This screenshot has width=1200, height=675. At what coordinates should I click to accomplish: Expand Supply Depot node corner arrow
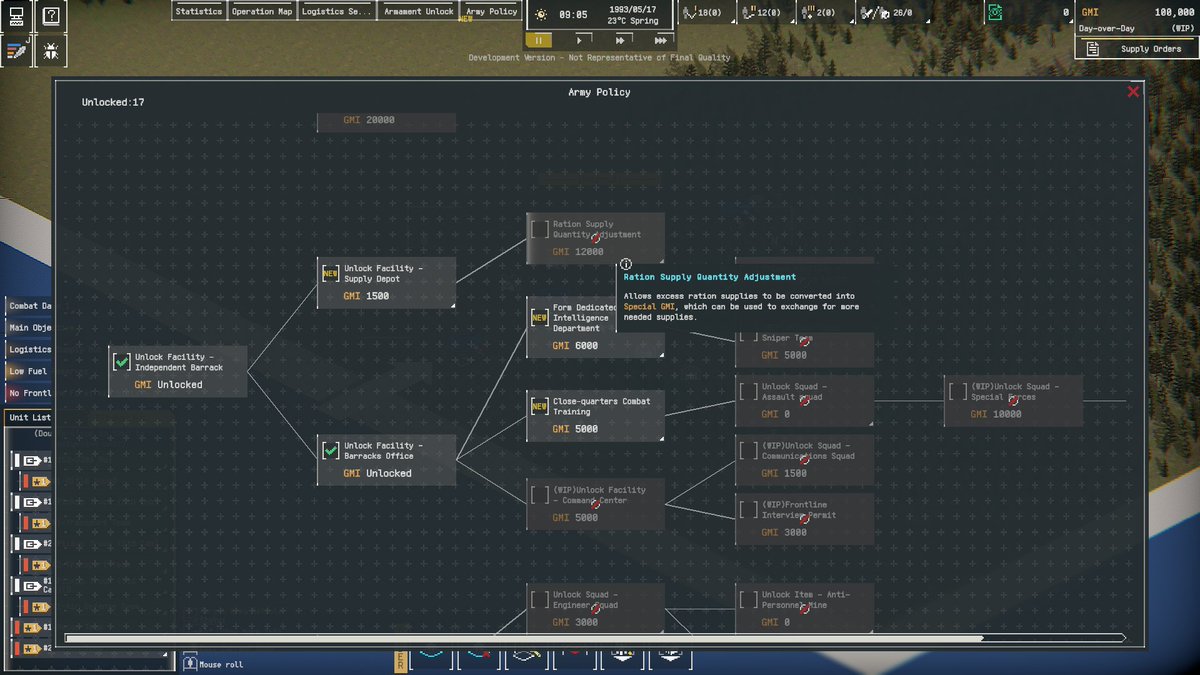[x=453, y=305]
